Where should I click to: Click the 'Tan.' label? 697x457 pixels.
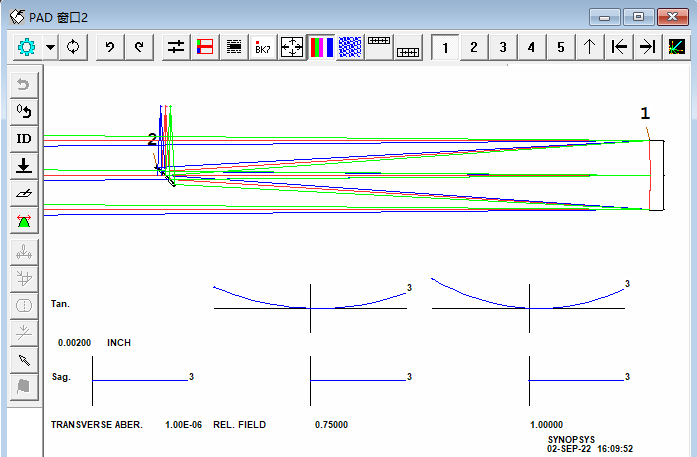(60, 304)
